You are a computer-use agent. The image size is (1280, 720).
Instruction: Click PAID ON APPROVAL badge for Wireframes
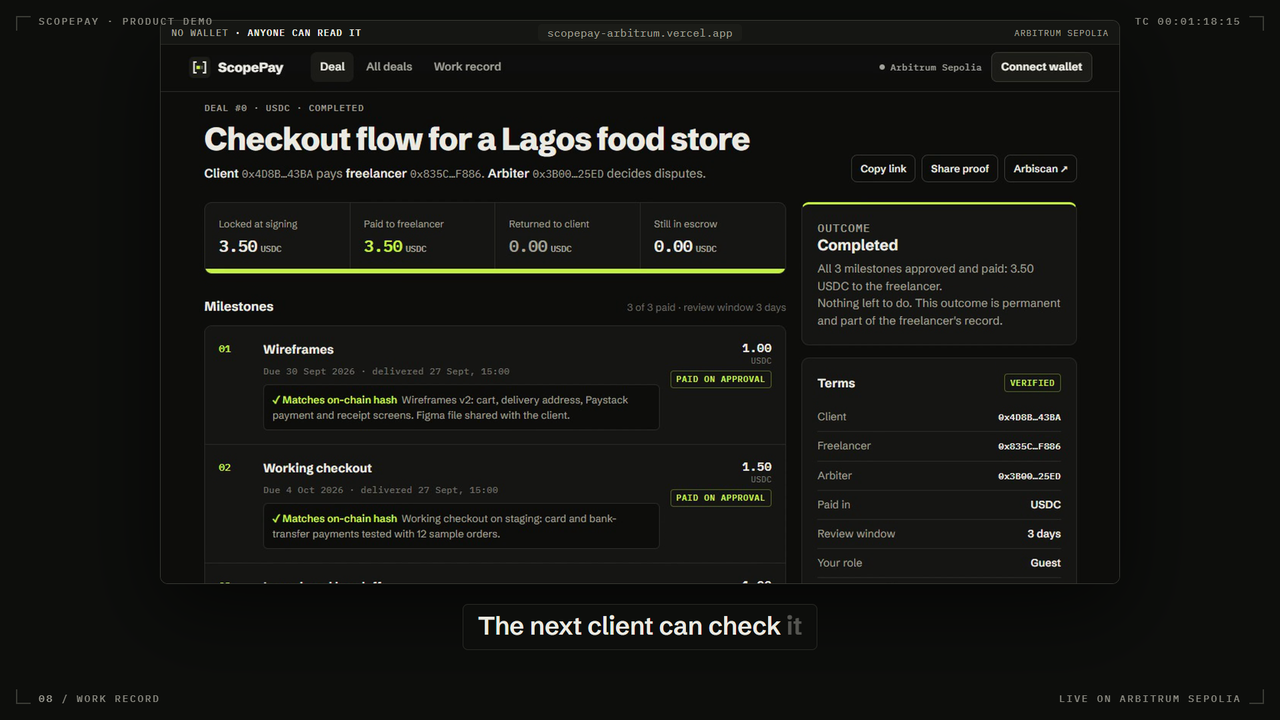[x=720, y=379]
